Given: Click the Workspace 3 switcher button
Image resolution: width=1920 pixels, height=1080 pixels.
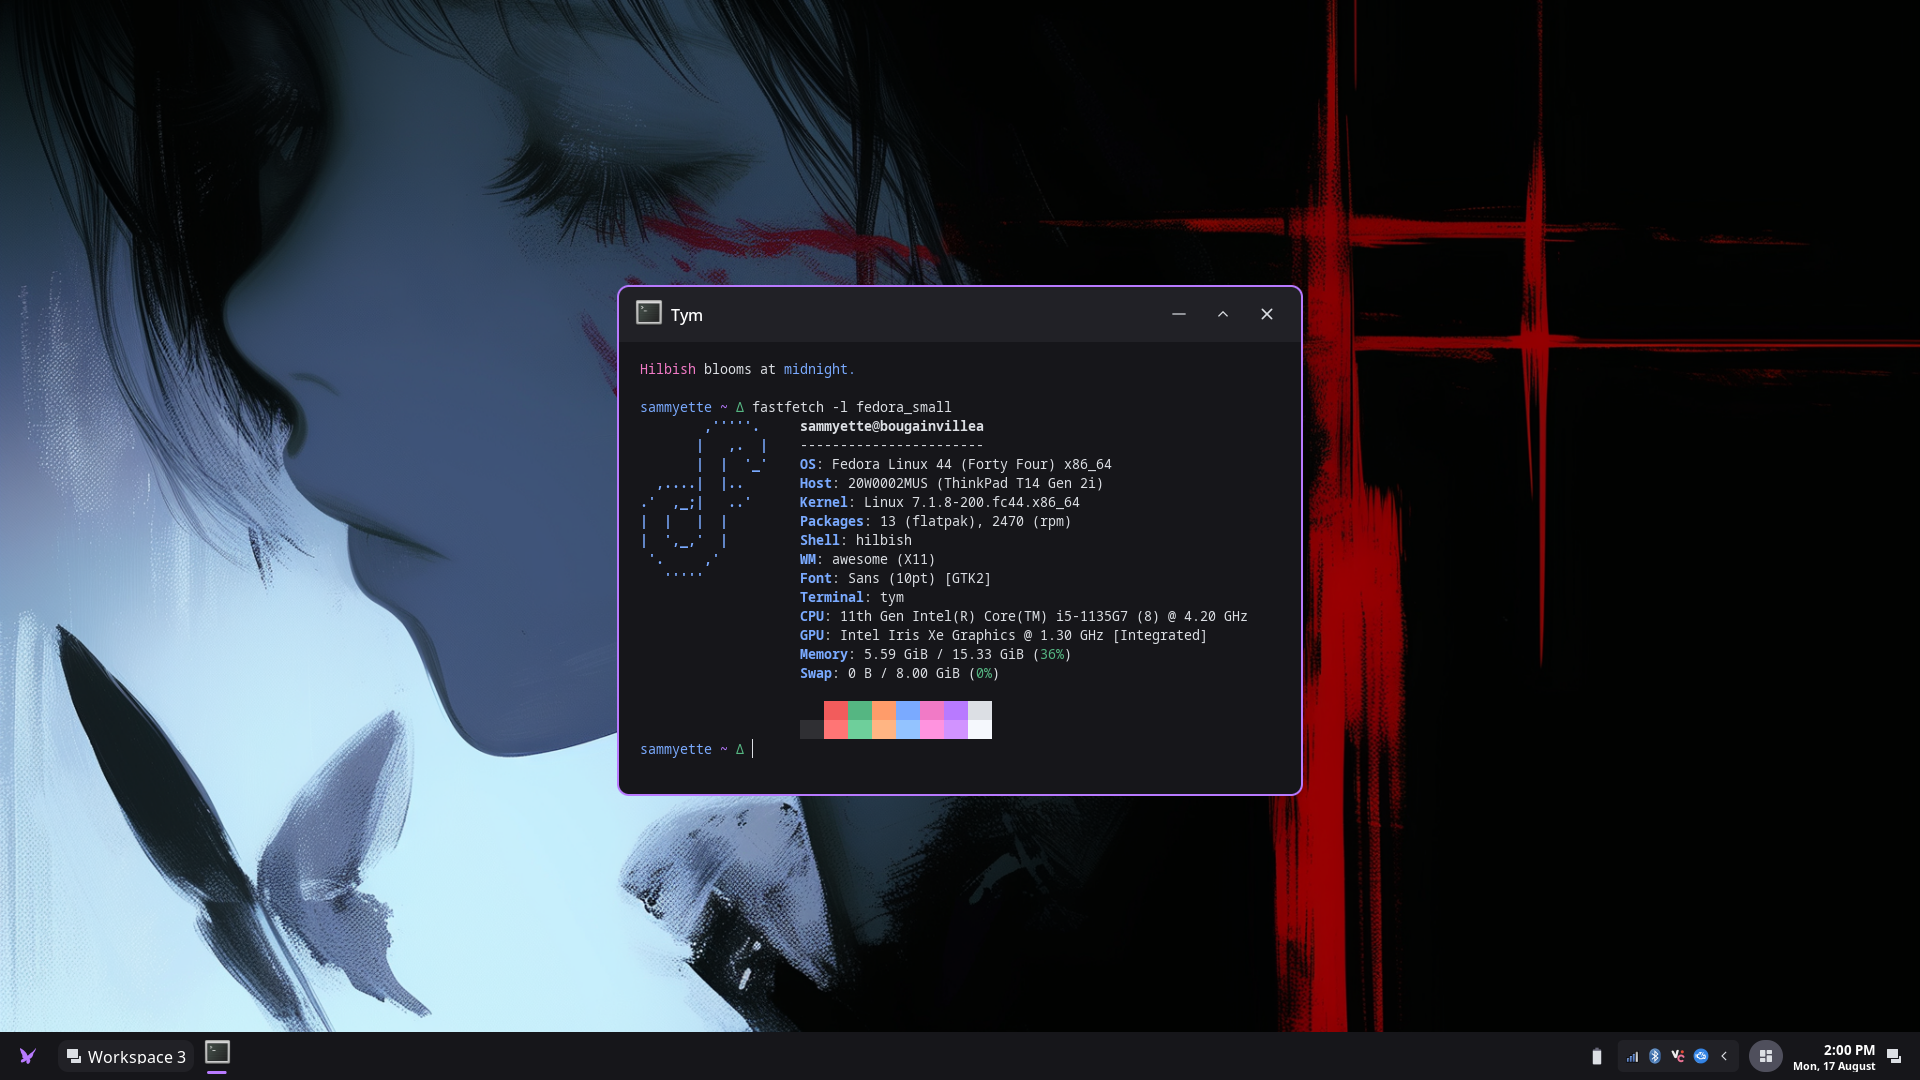Looking at the screenshot, I should tap(126, 1056).
